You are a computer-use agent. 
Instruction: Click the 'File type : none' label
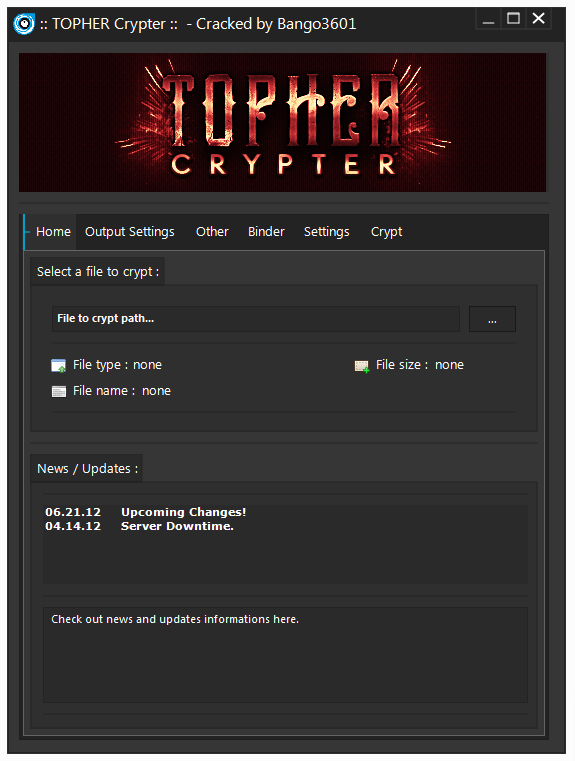117,365
